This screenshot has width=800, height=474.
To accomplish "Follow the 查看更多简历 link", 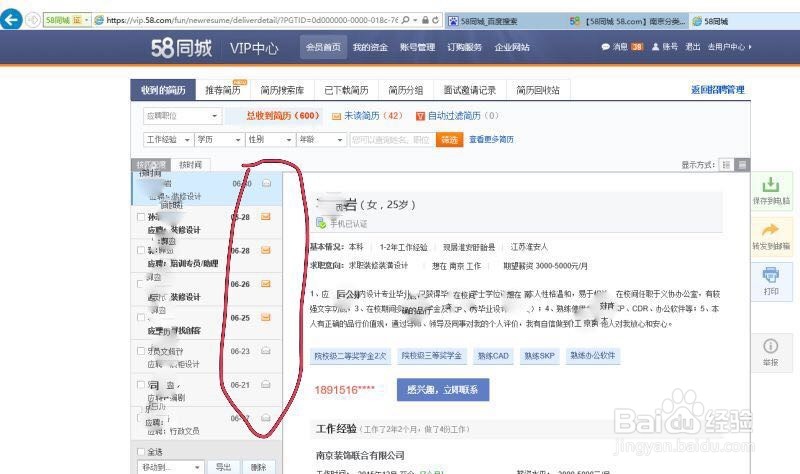I will (x=491, y=139).
